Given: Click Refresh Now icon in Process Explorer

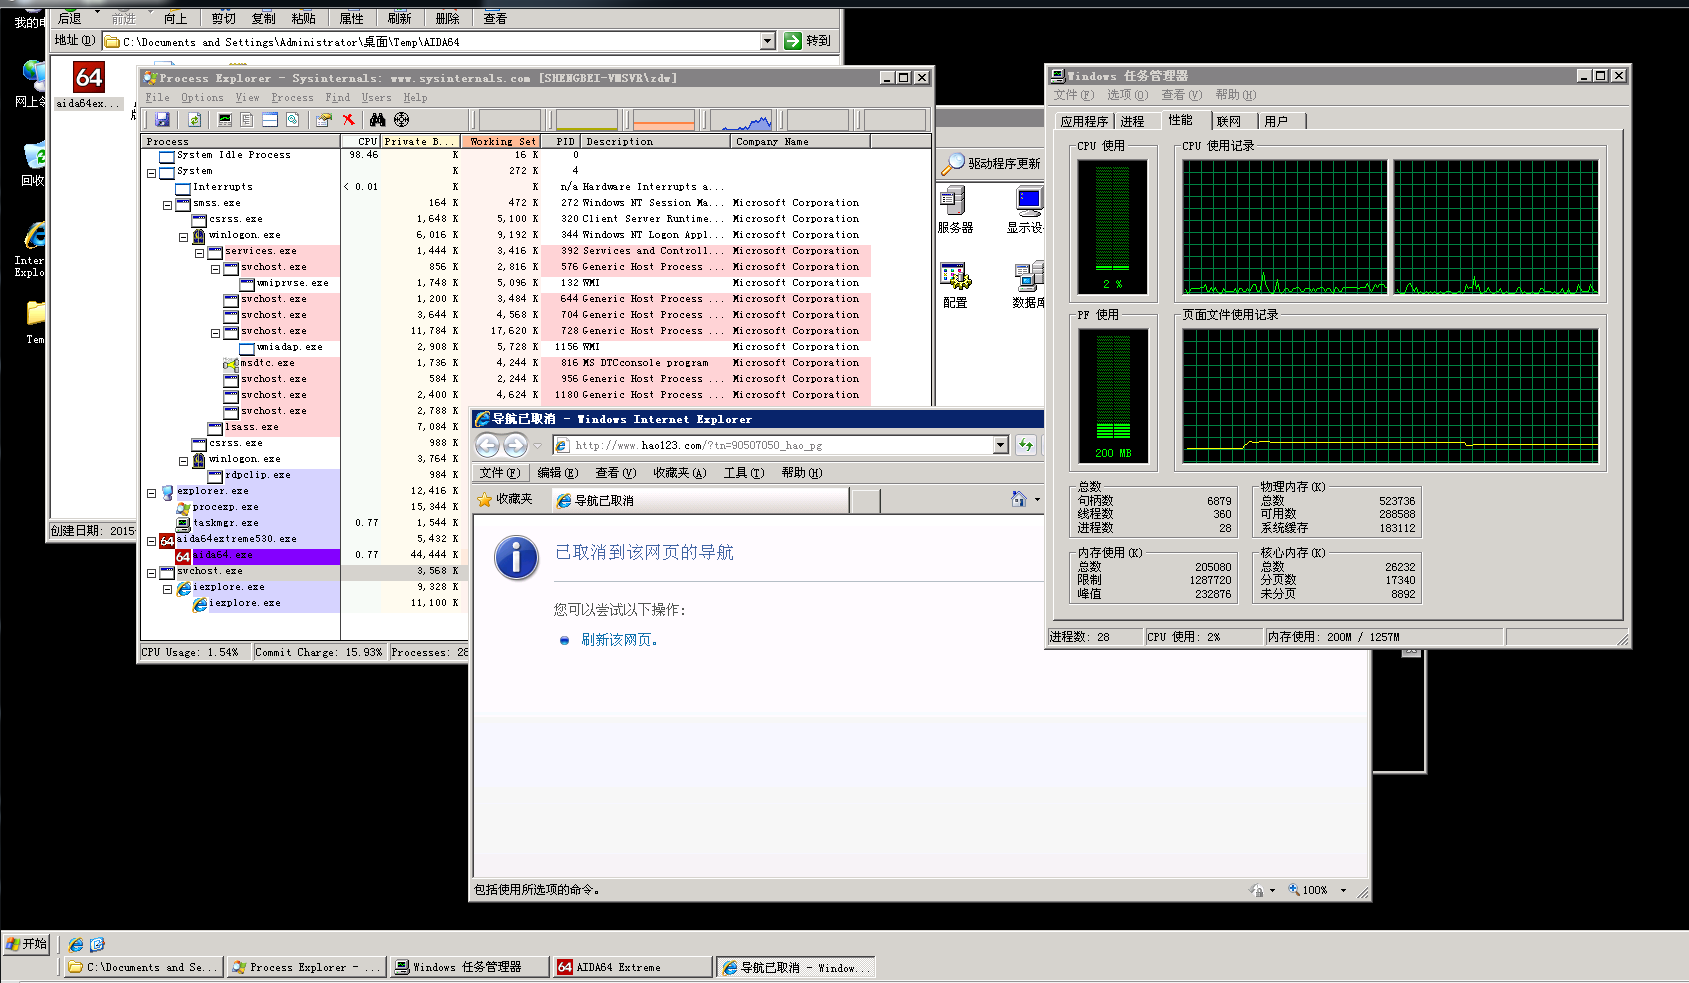Looking at the screenshot, I should point(194,120).
